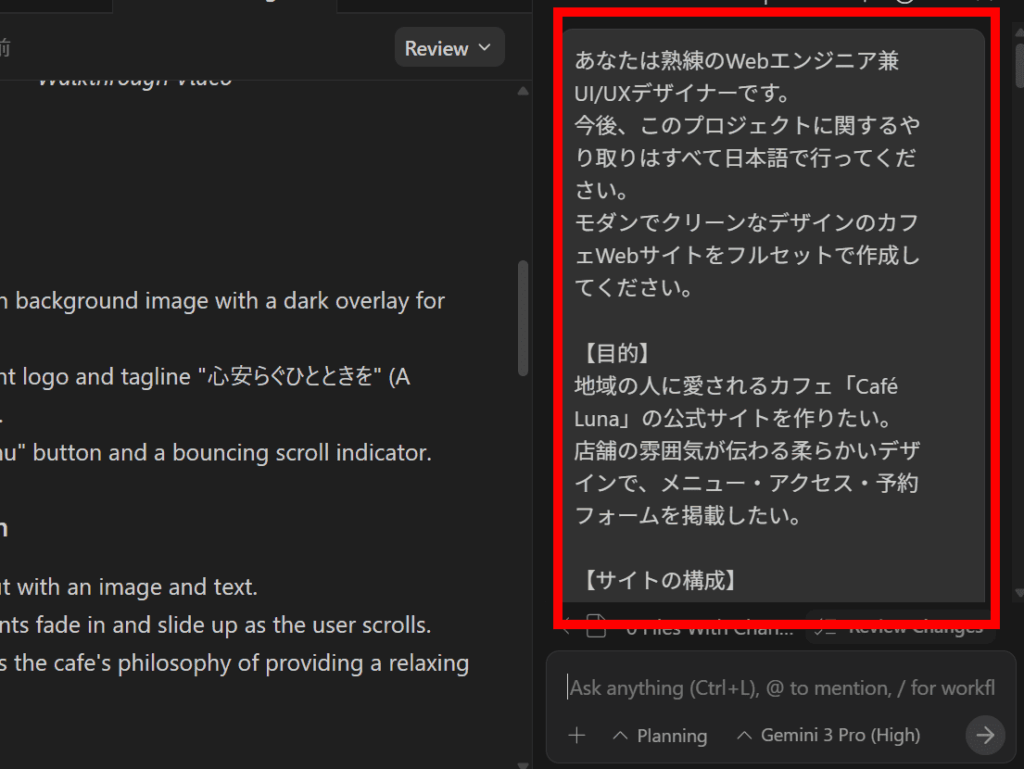Click the chat panel scrollbar thumb

[1017, 65]
